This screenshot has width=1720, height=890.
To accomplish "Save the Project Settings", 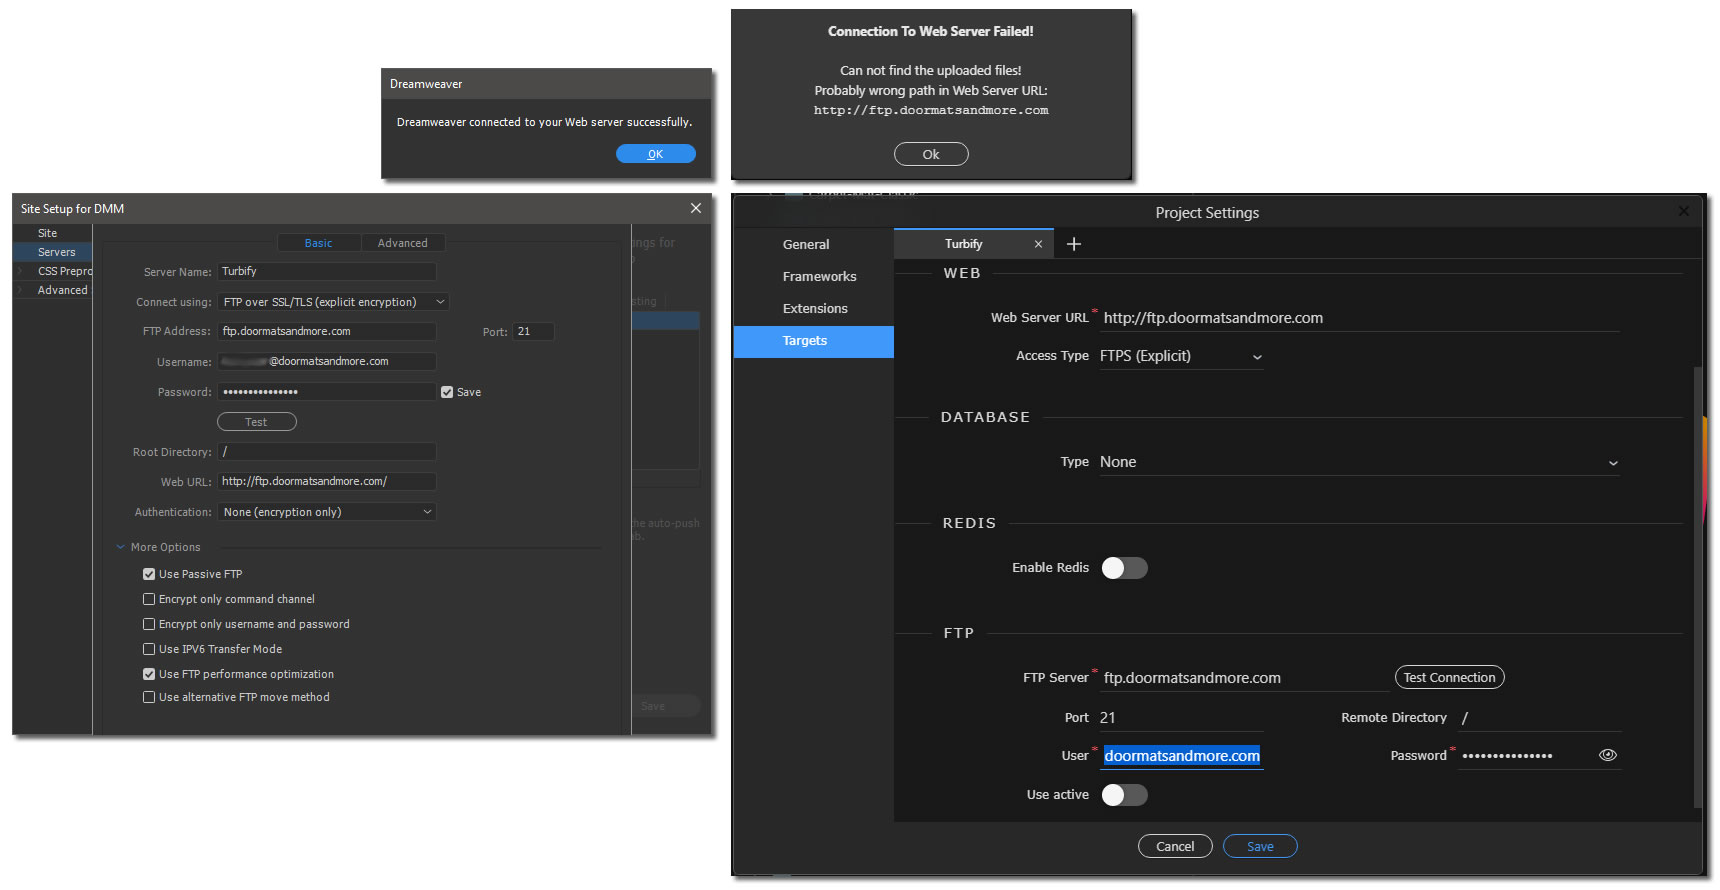I will coord(1260,846).
